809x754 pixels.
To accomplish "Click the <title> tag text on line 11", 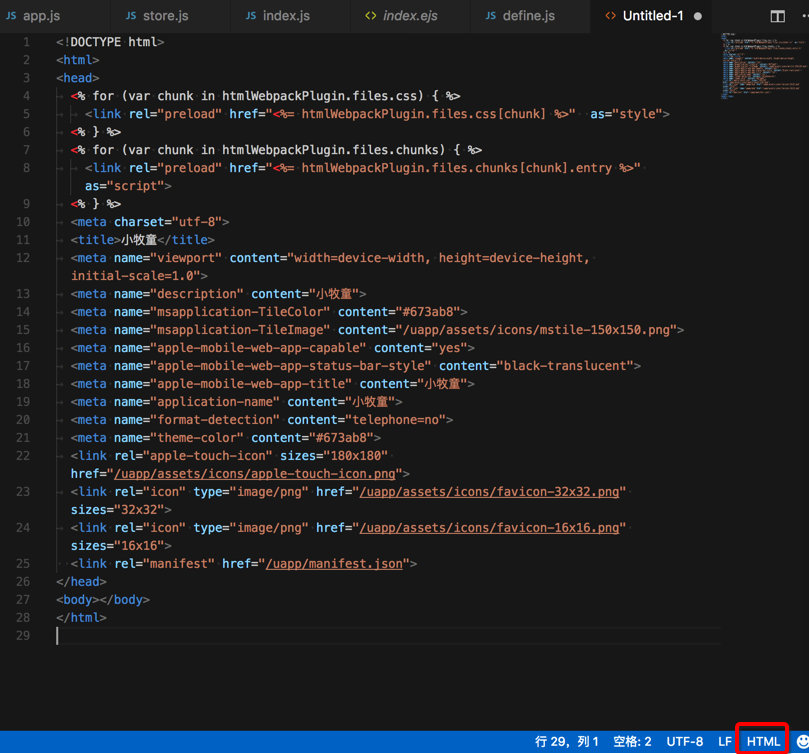I will coord(96,240).
